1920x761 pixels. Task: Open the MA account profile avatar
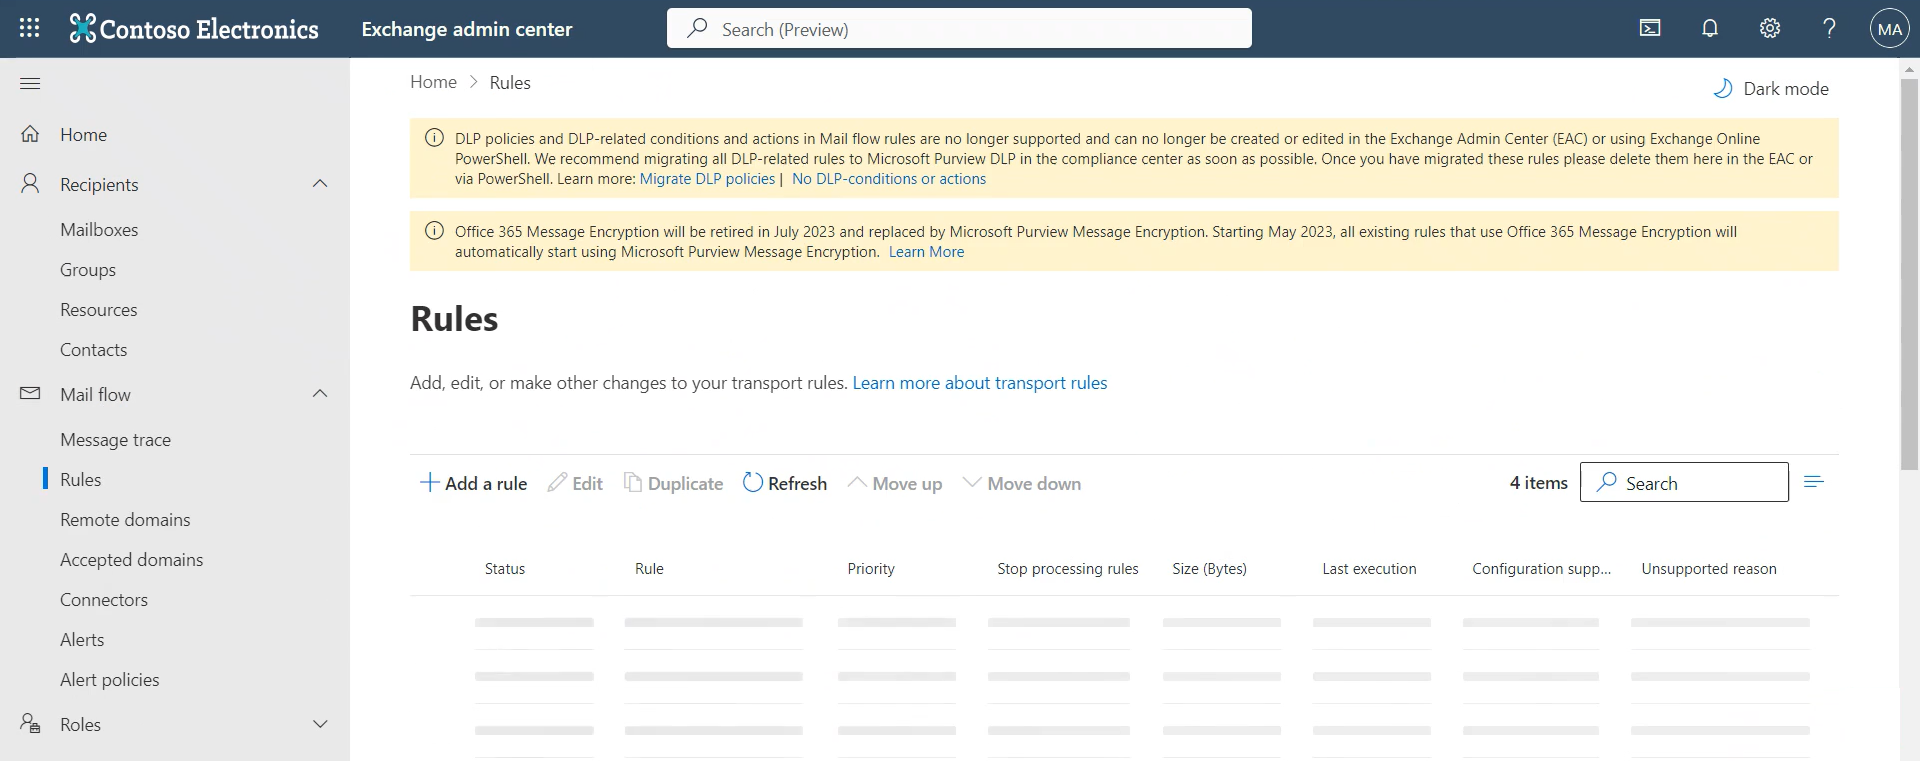(x=1889, y=29)
